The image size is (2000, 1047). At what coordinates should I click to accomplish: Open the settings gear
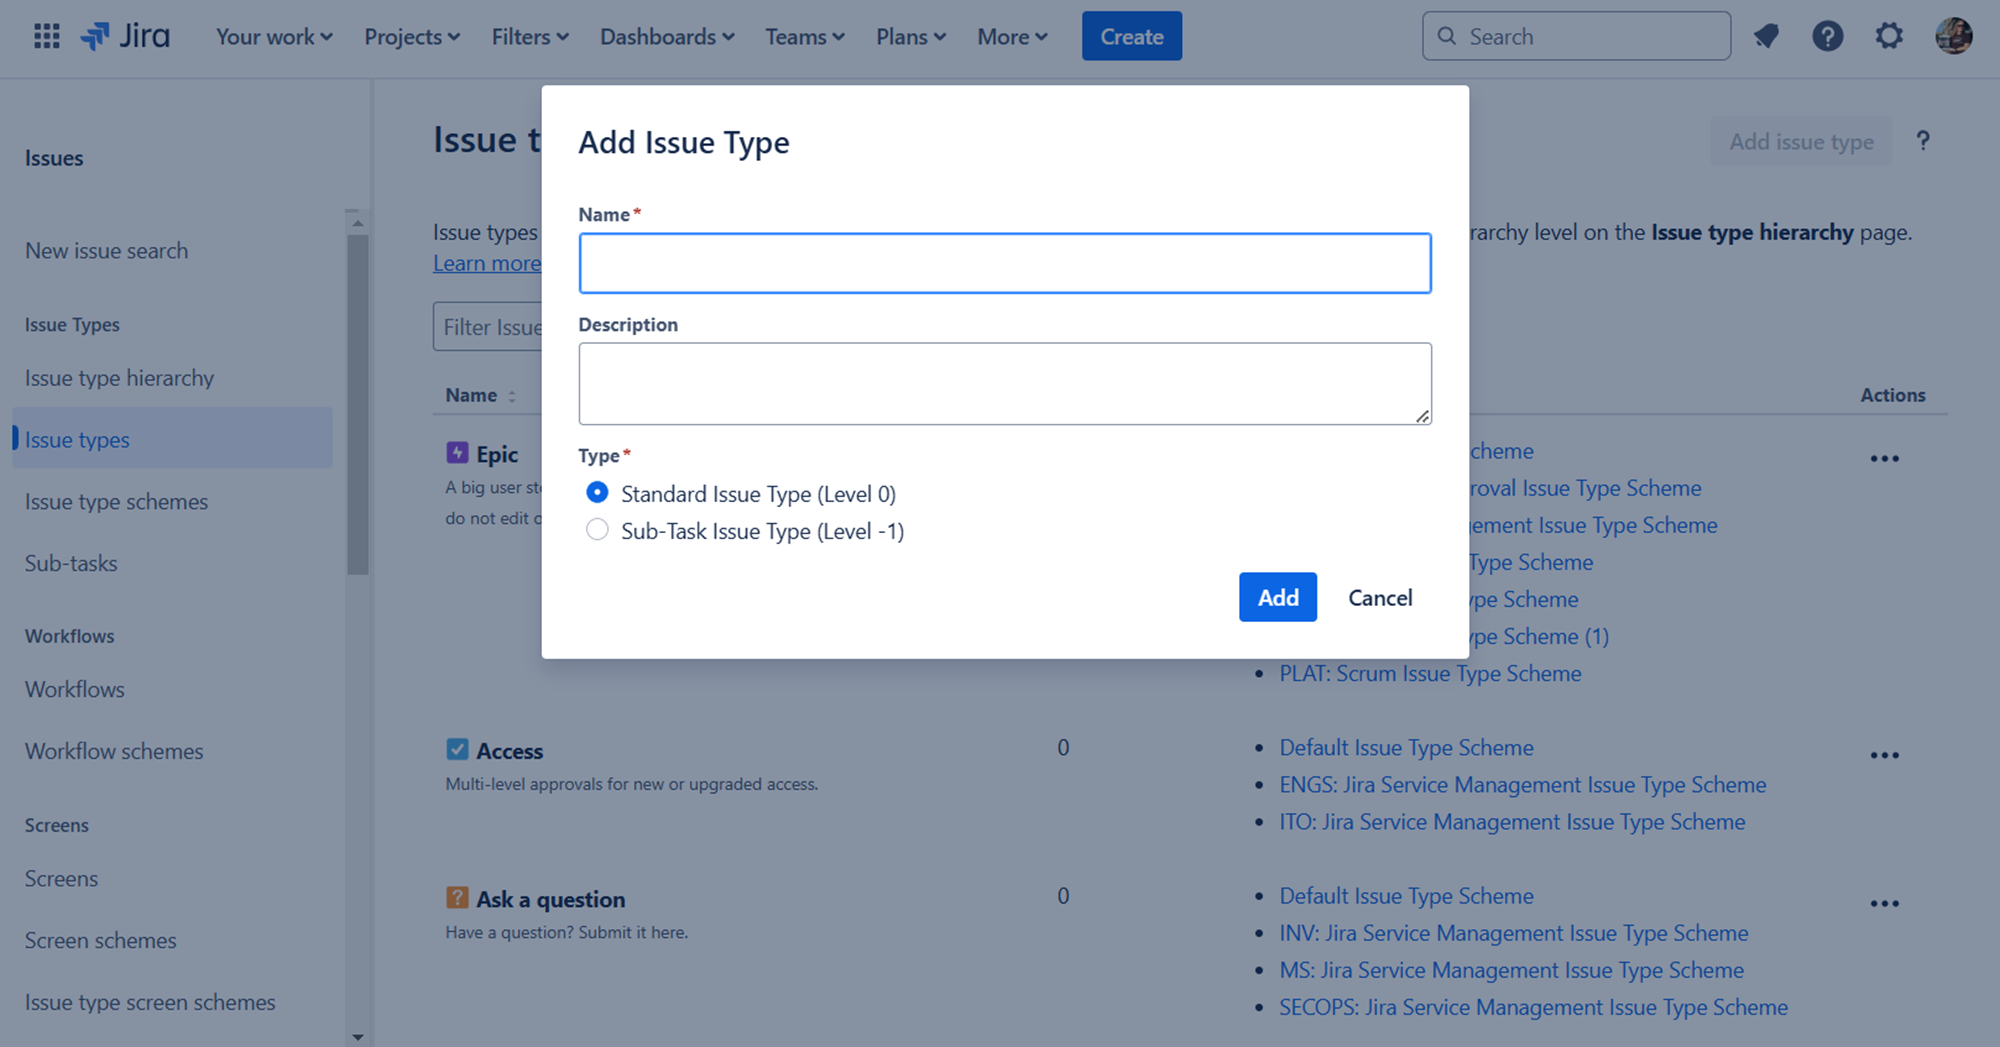pos(1889,35)
